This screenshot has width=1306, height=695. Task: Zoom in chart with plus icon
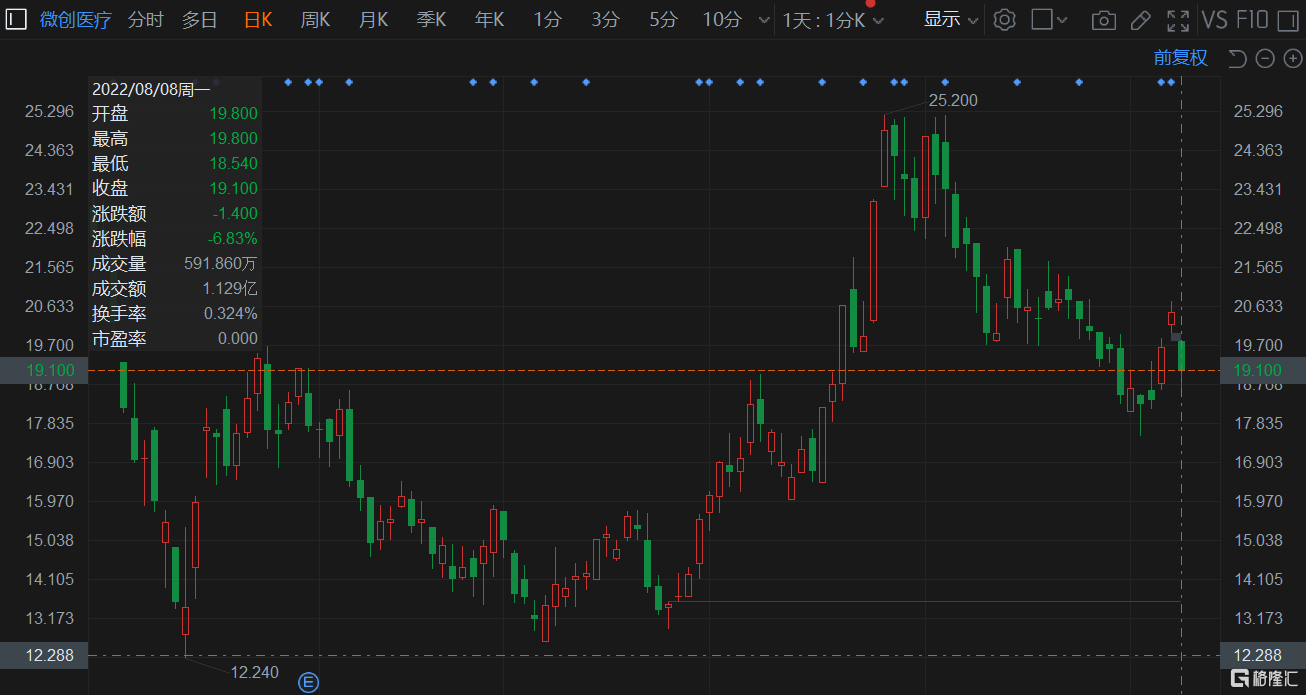(x=1291, y=58)
